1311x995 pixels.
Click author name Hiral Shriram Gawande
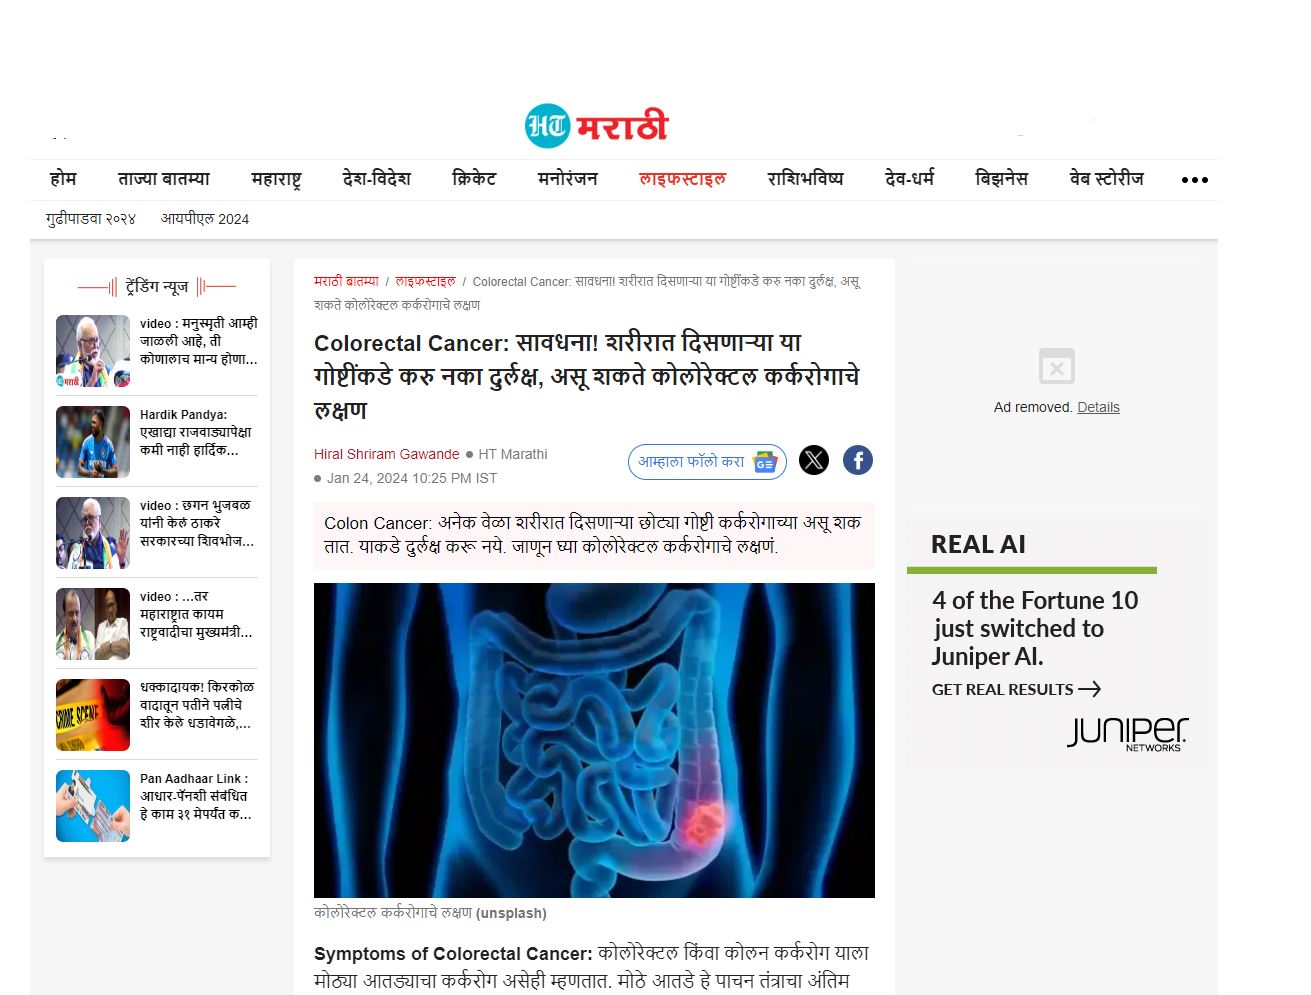(387, 454)
